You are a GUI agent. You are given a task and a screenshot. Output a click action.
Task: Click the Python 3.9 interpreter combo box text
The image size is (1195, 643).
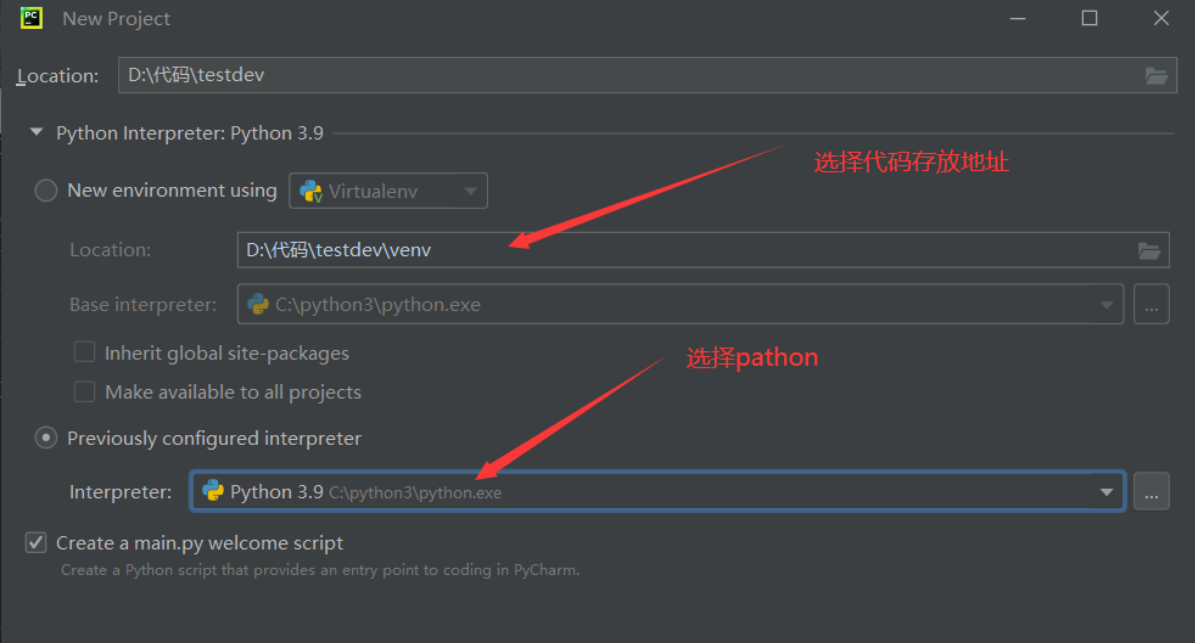click(x=277, y=492)
